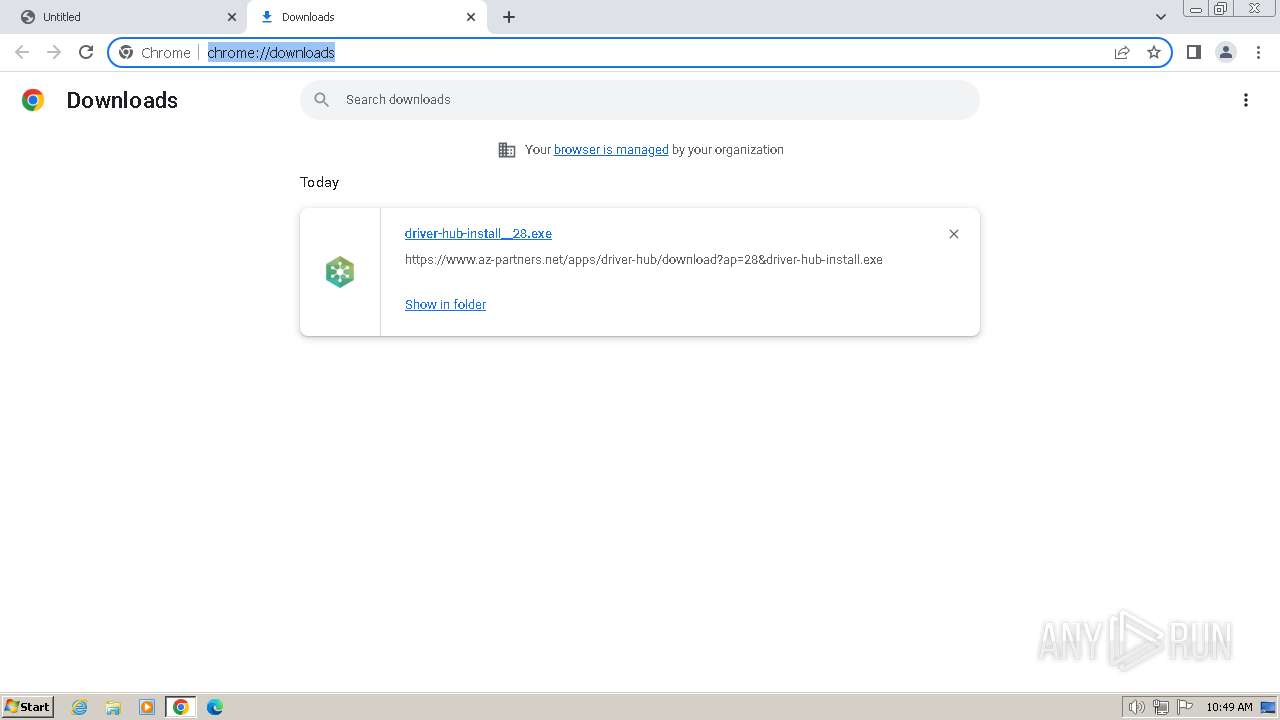Click the Chrome taskbar icon
Viewport: 1280px width, 720px height.
[181, 707]
